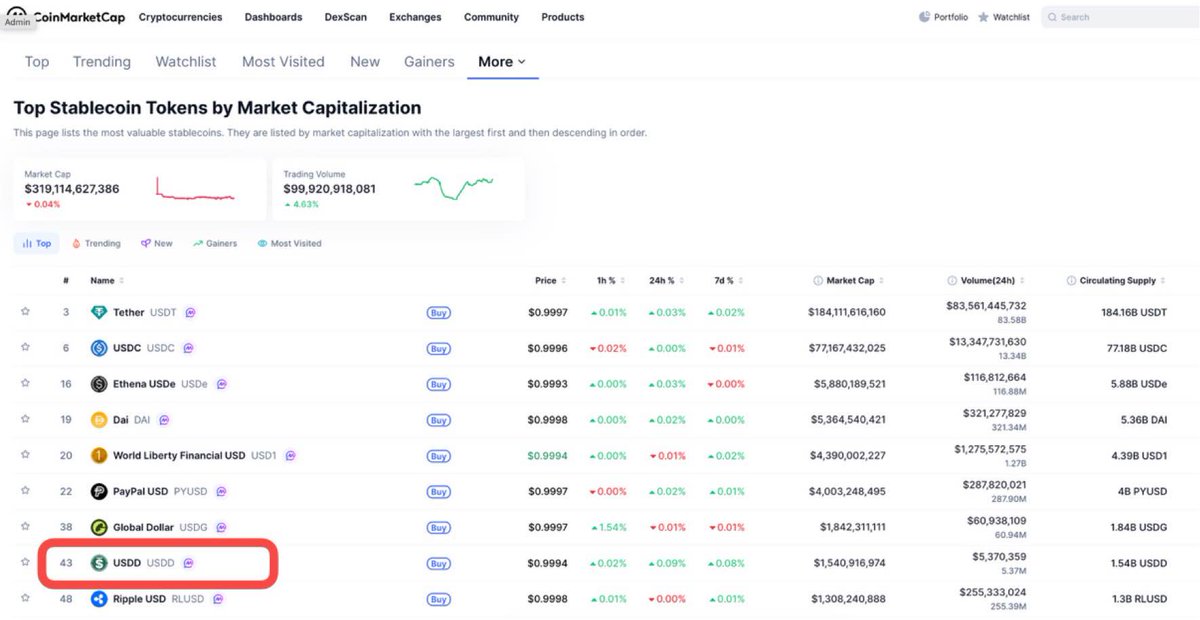Click the Ripple USD coin logo
This screenshot has height=620, width=1200.
(99, 599)
